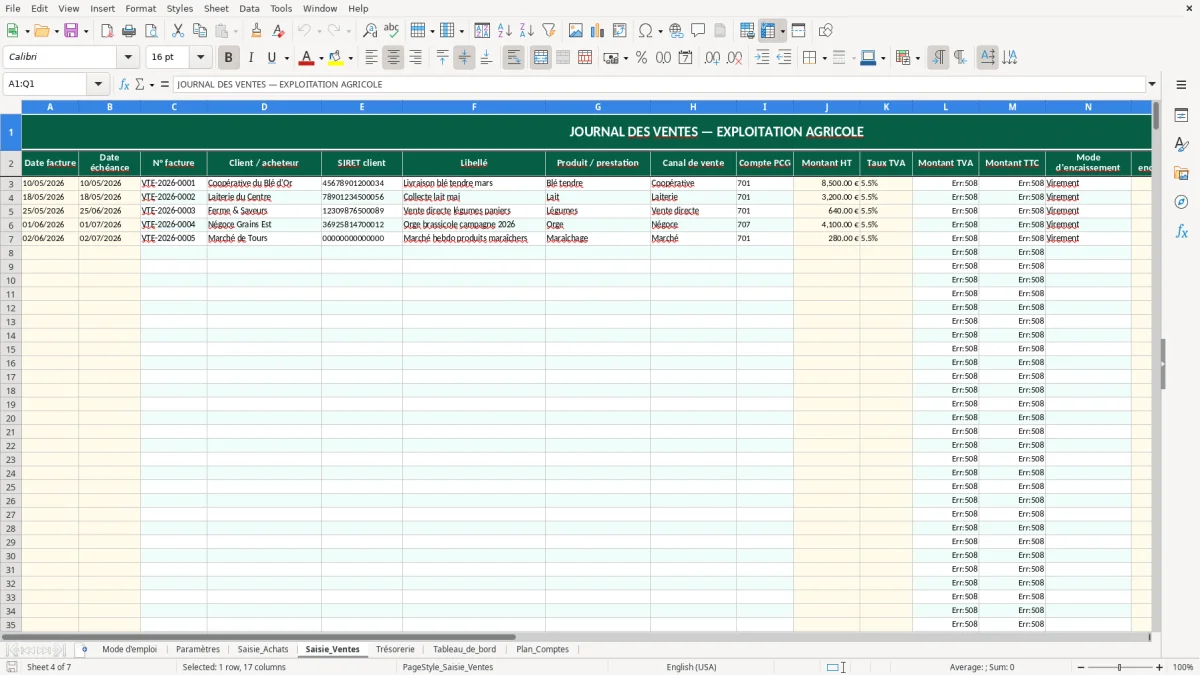Click the Print icon
Screen dimensions: 1200x675
pos(129,31)
